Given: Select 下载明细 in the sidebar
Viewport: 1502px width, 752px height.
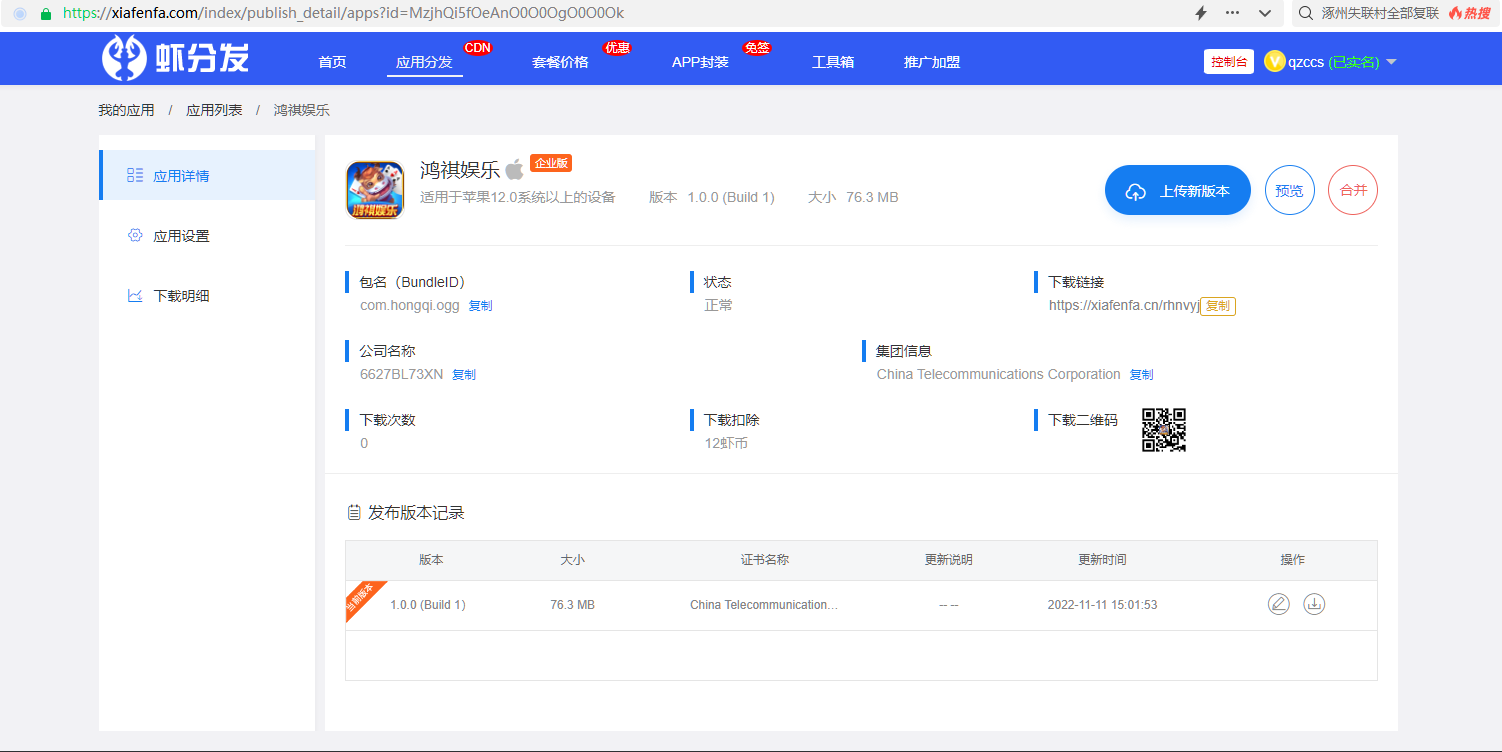Looking at the screenshot, I should (181, 296).
